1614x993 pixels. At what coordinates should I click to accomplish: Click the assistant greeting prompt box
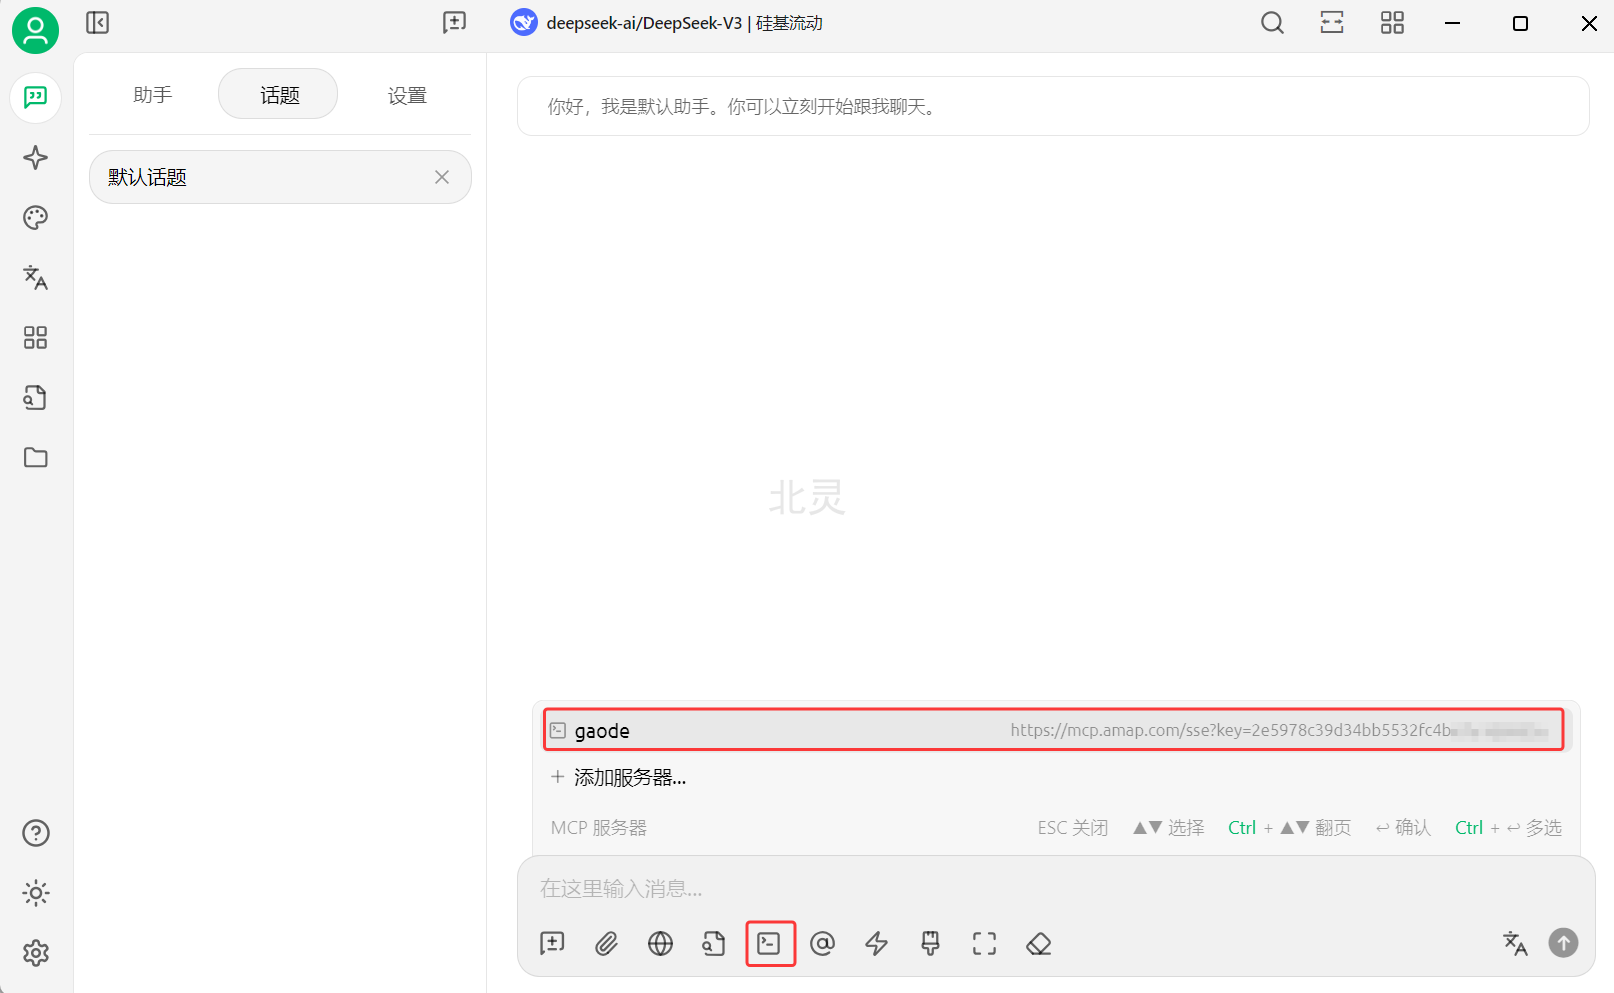[1053, 106]
